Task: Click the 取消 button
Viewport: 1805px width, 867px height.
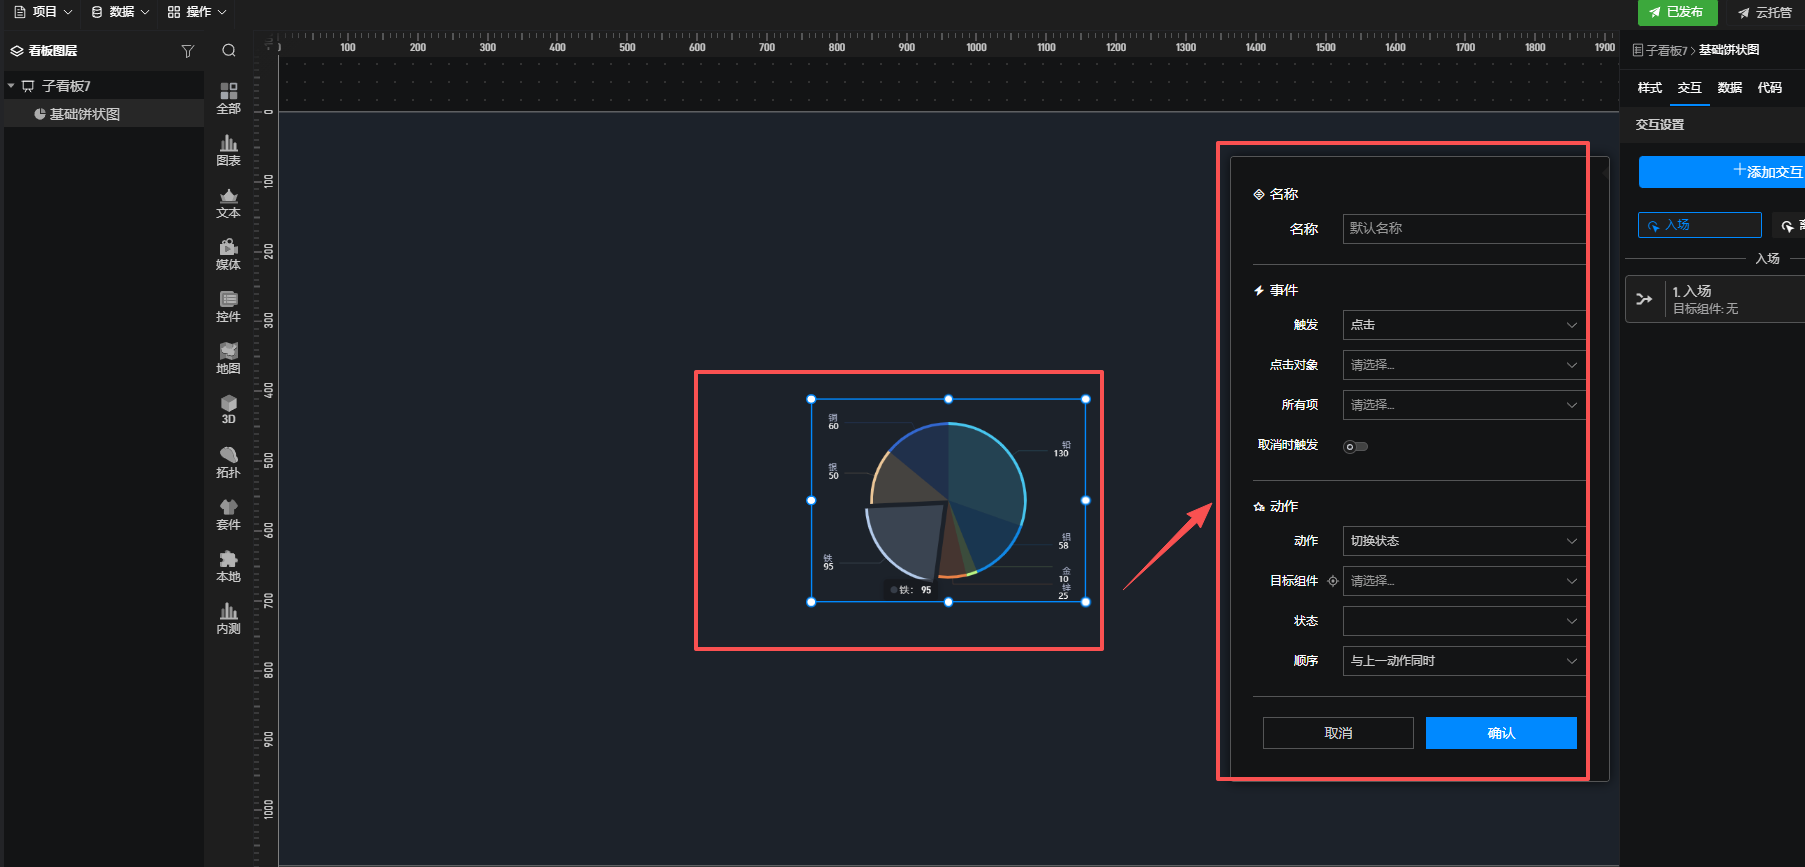Action: 1337,733
